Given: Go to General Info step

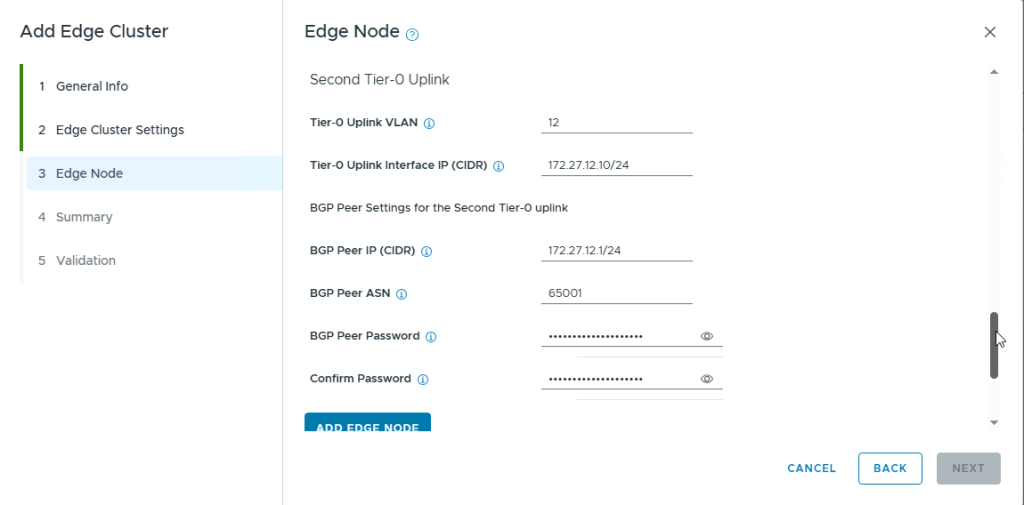Looking at the screenshot, I should coord(92,86).
